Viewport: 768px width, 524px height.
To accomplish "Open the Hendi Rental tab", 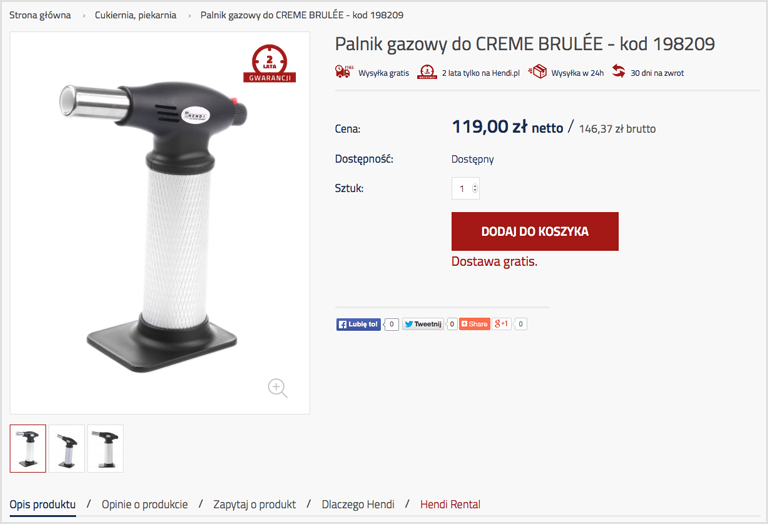I will [450, 504].
